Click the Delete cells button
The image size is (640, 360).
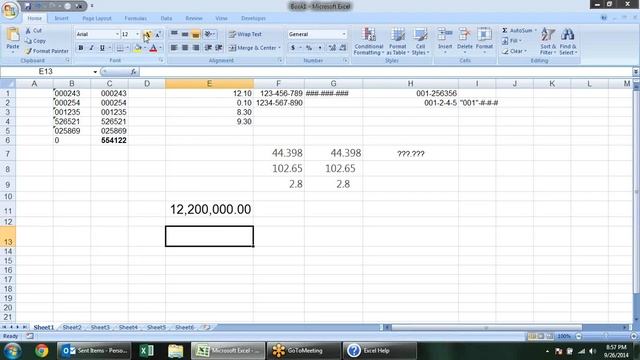pos(464,40)
